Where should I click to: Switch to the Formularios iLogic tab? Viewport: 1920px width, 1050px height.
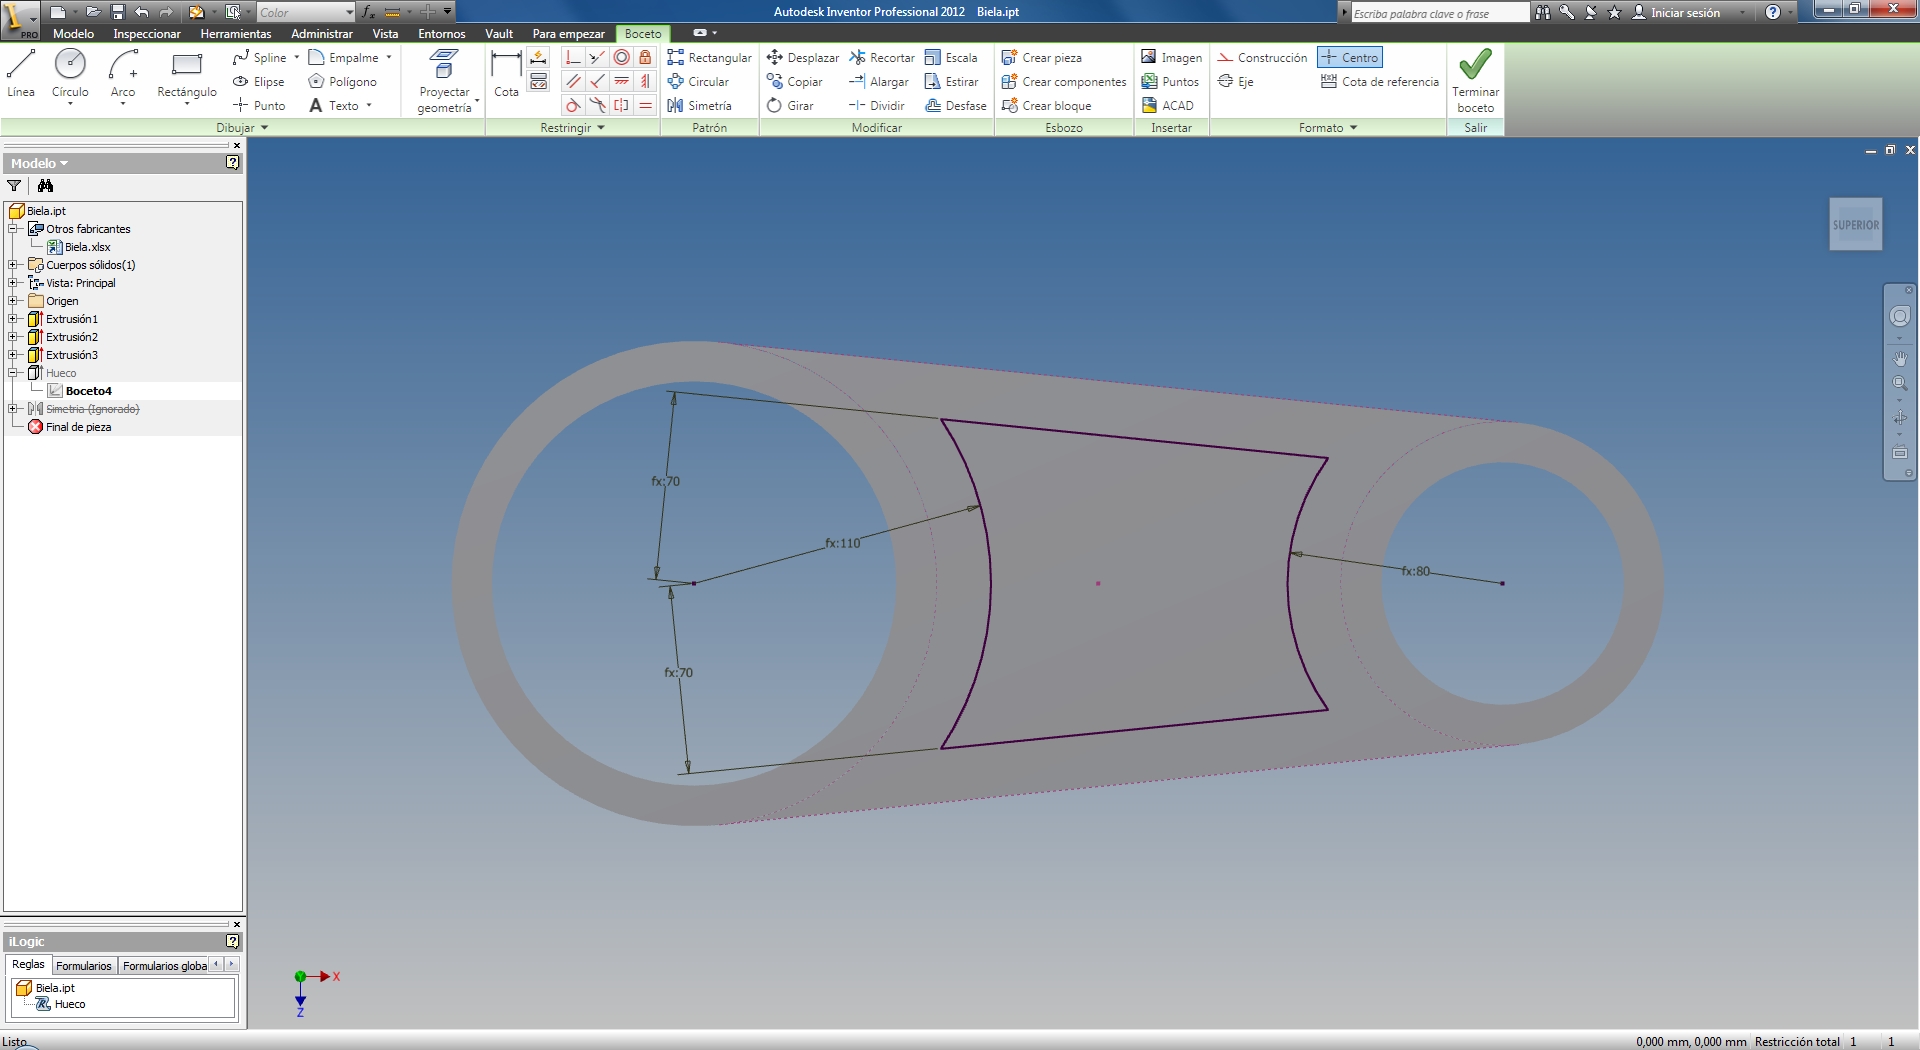84,965
